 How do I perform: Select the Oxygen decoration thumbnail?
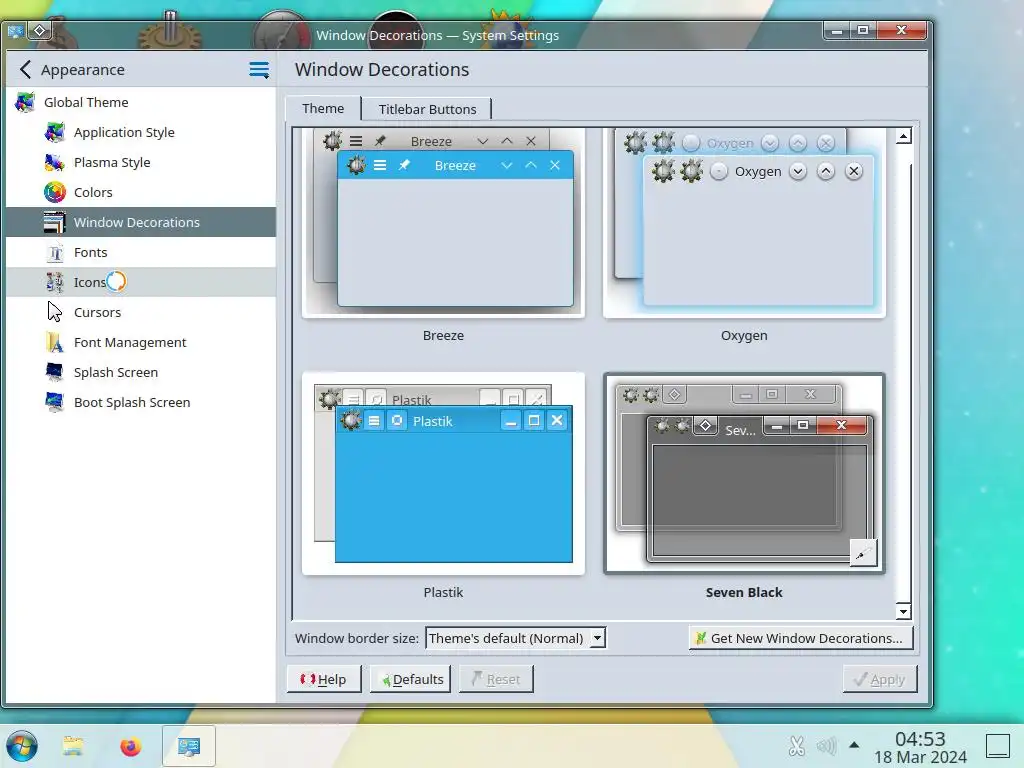click(744, 223)
